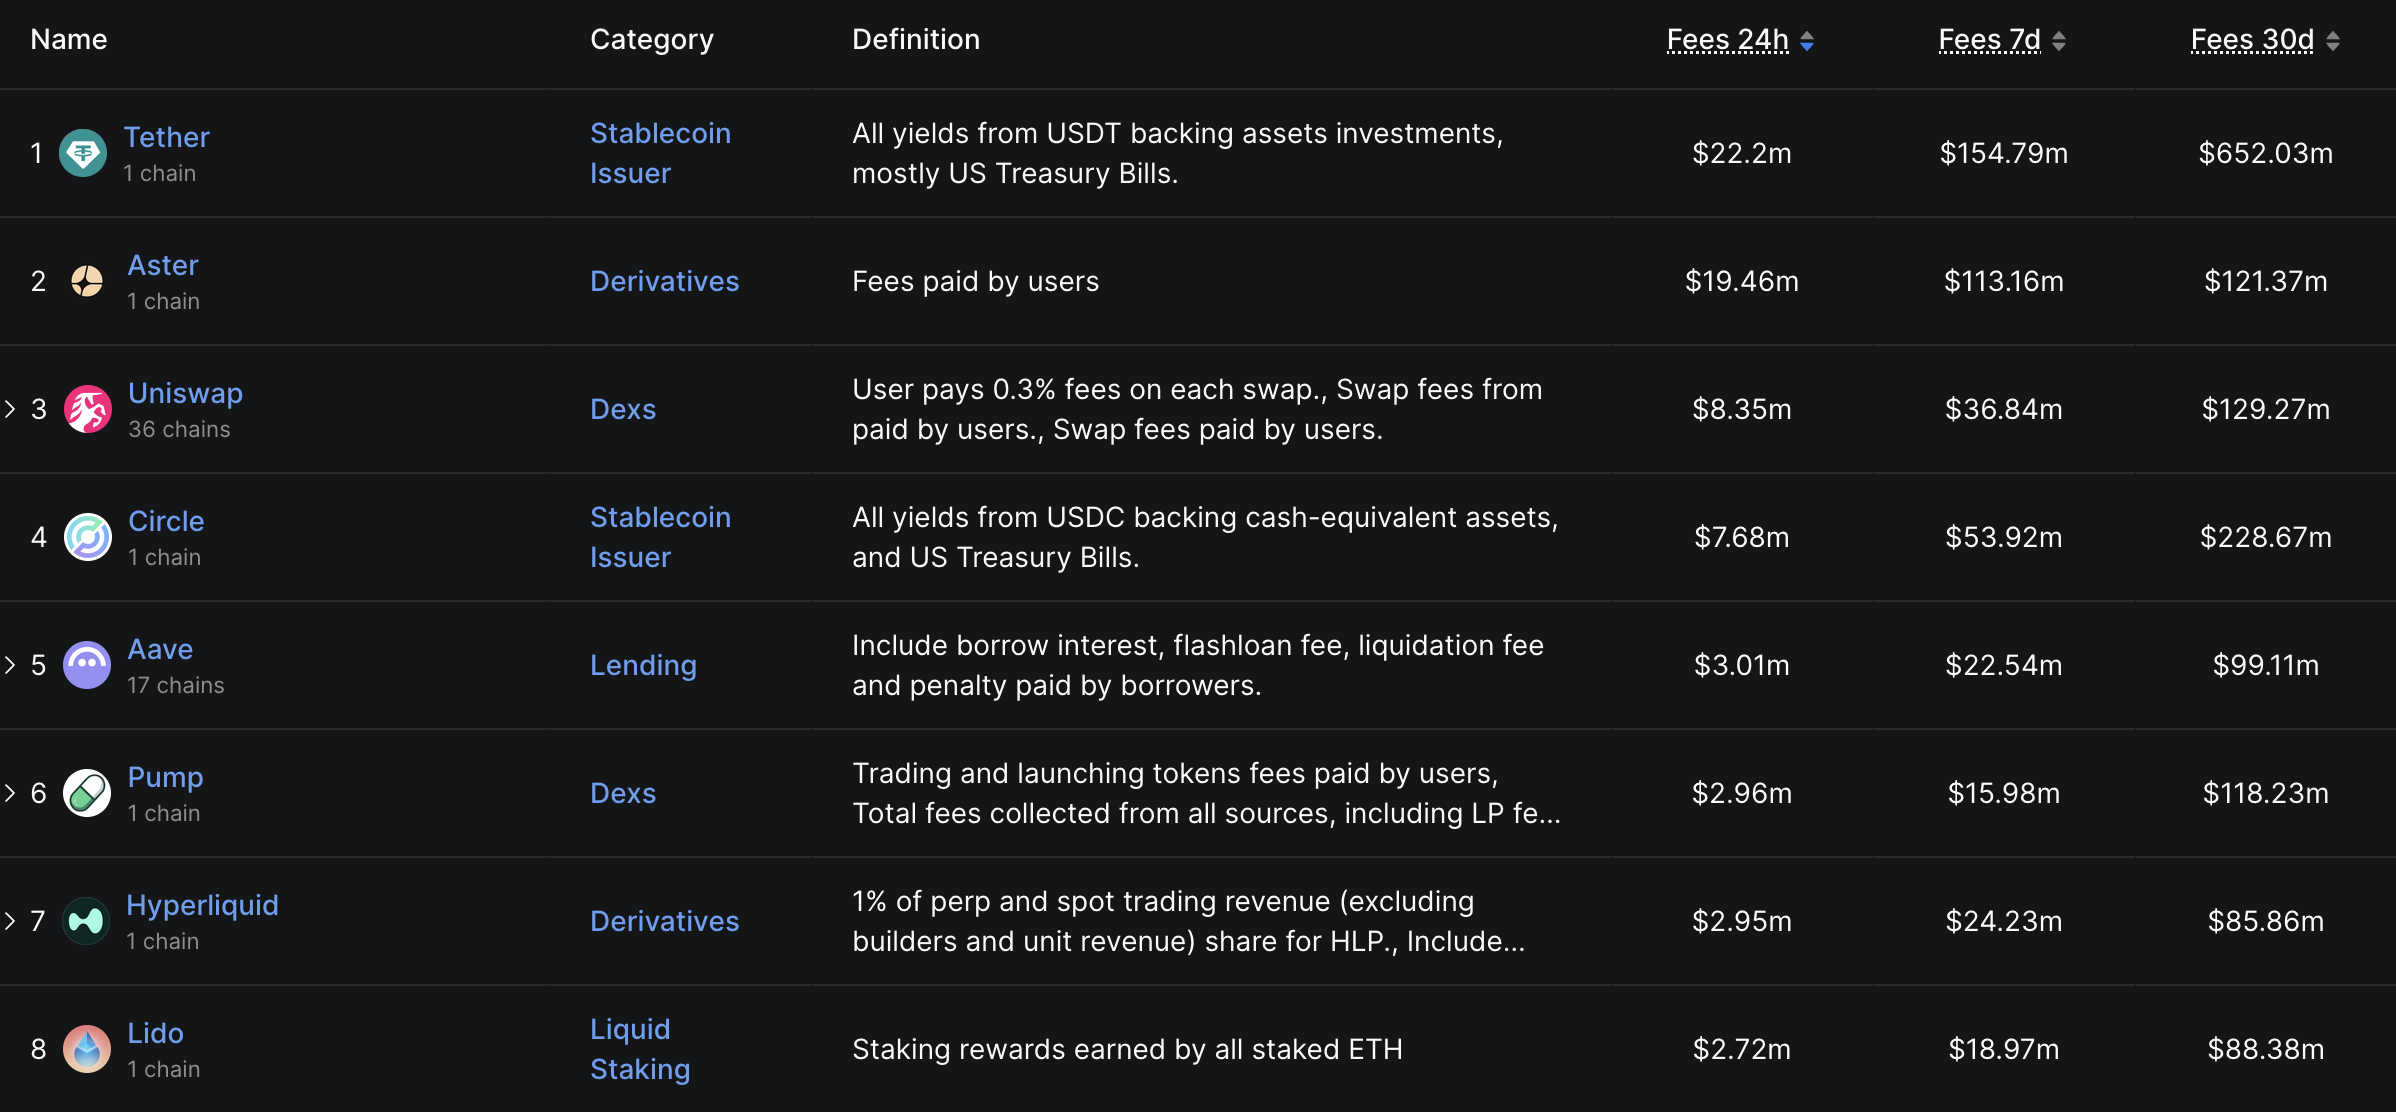Open the Aster protocol link

(x=163, y=265)
